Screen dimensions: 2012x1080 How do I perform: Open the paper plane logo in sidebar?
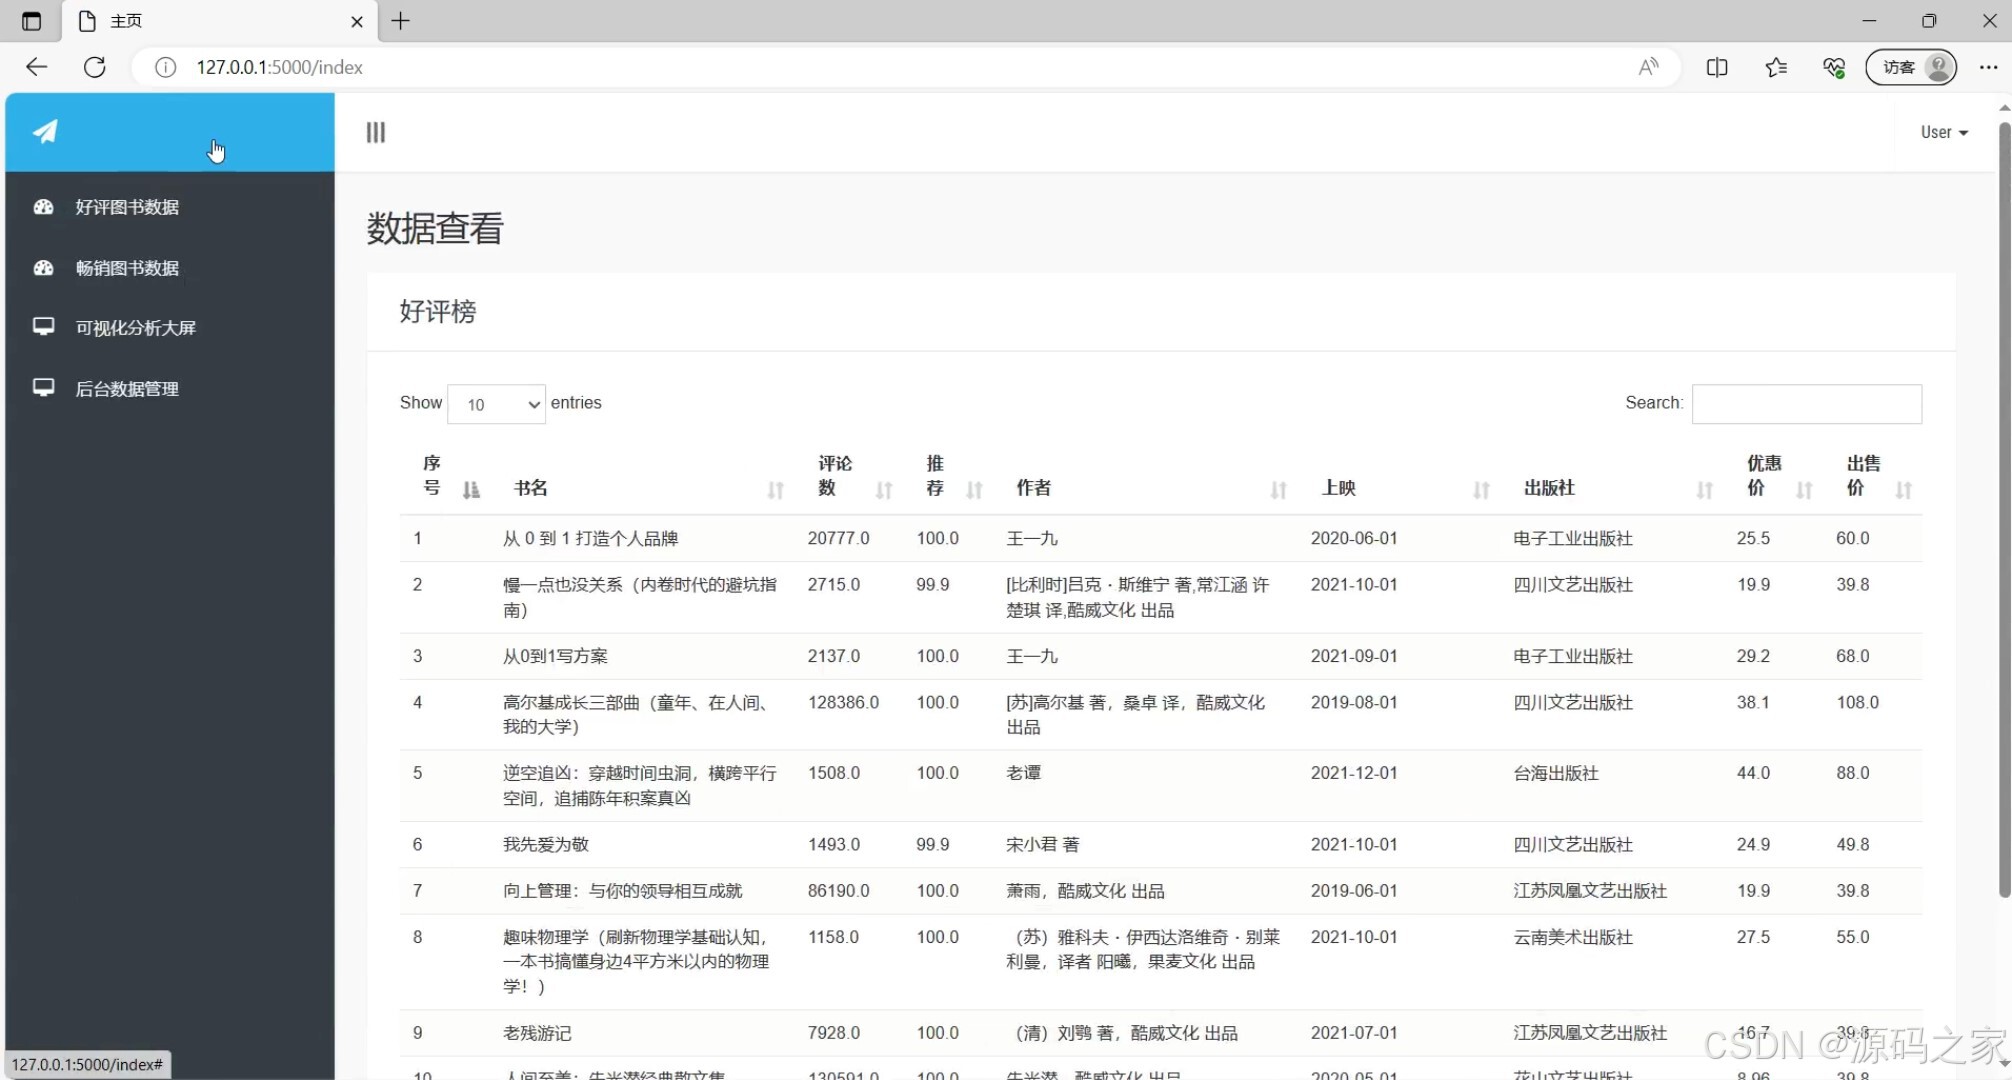pos(45,131)
